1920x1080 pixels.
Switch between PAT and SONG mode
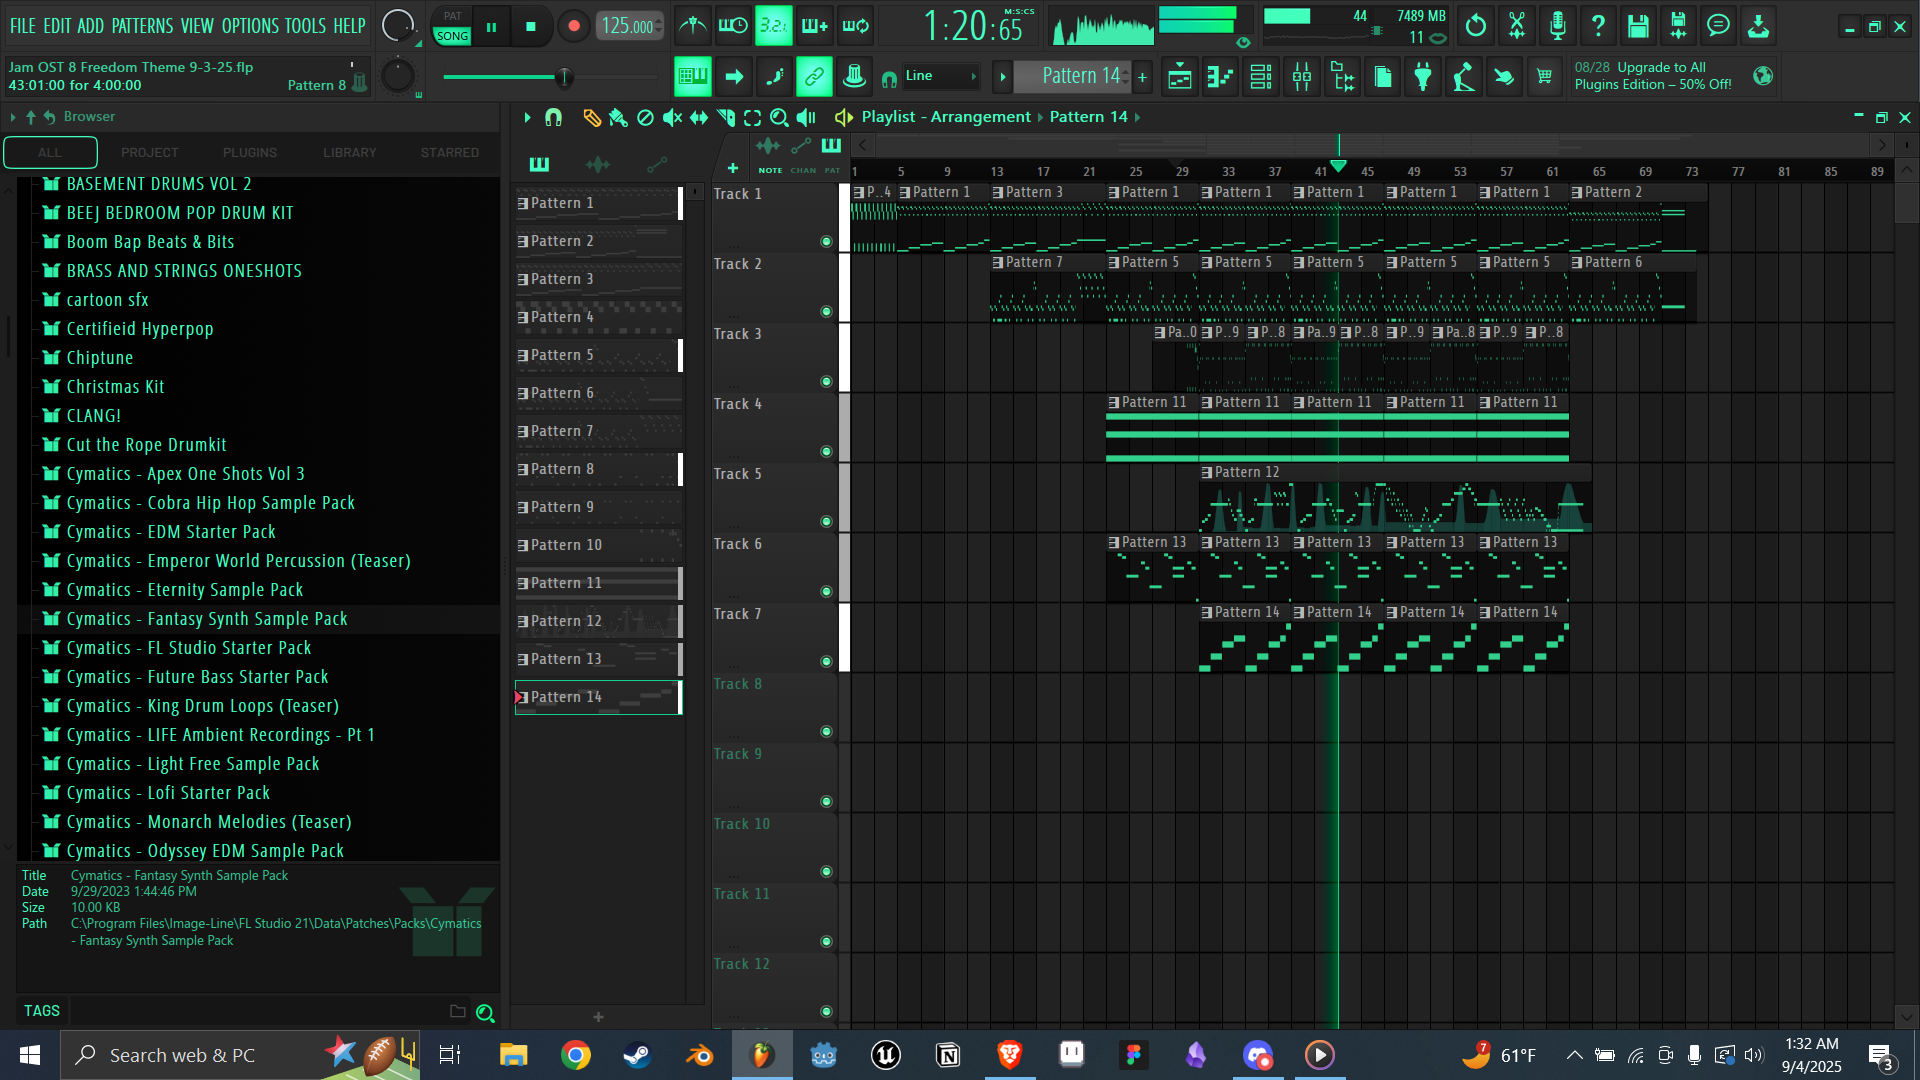[x=452, y=26]
